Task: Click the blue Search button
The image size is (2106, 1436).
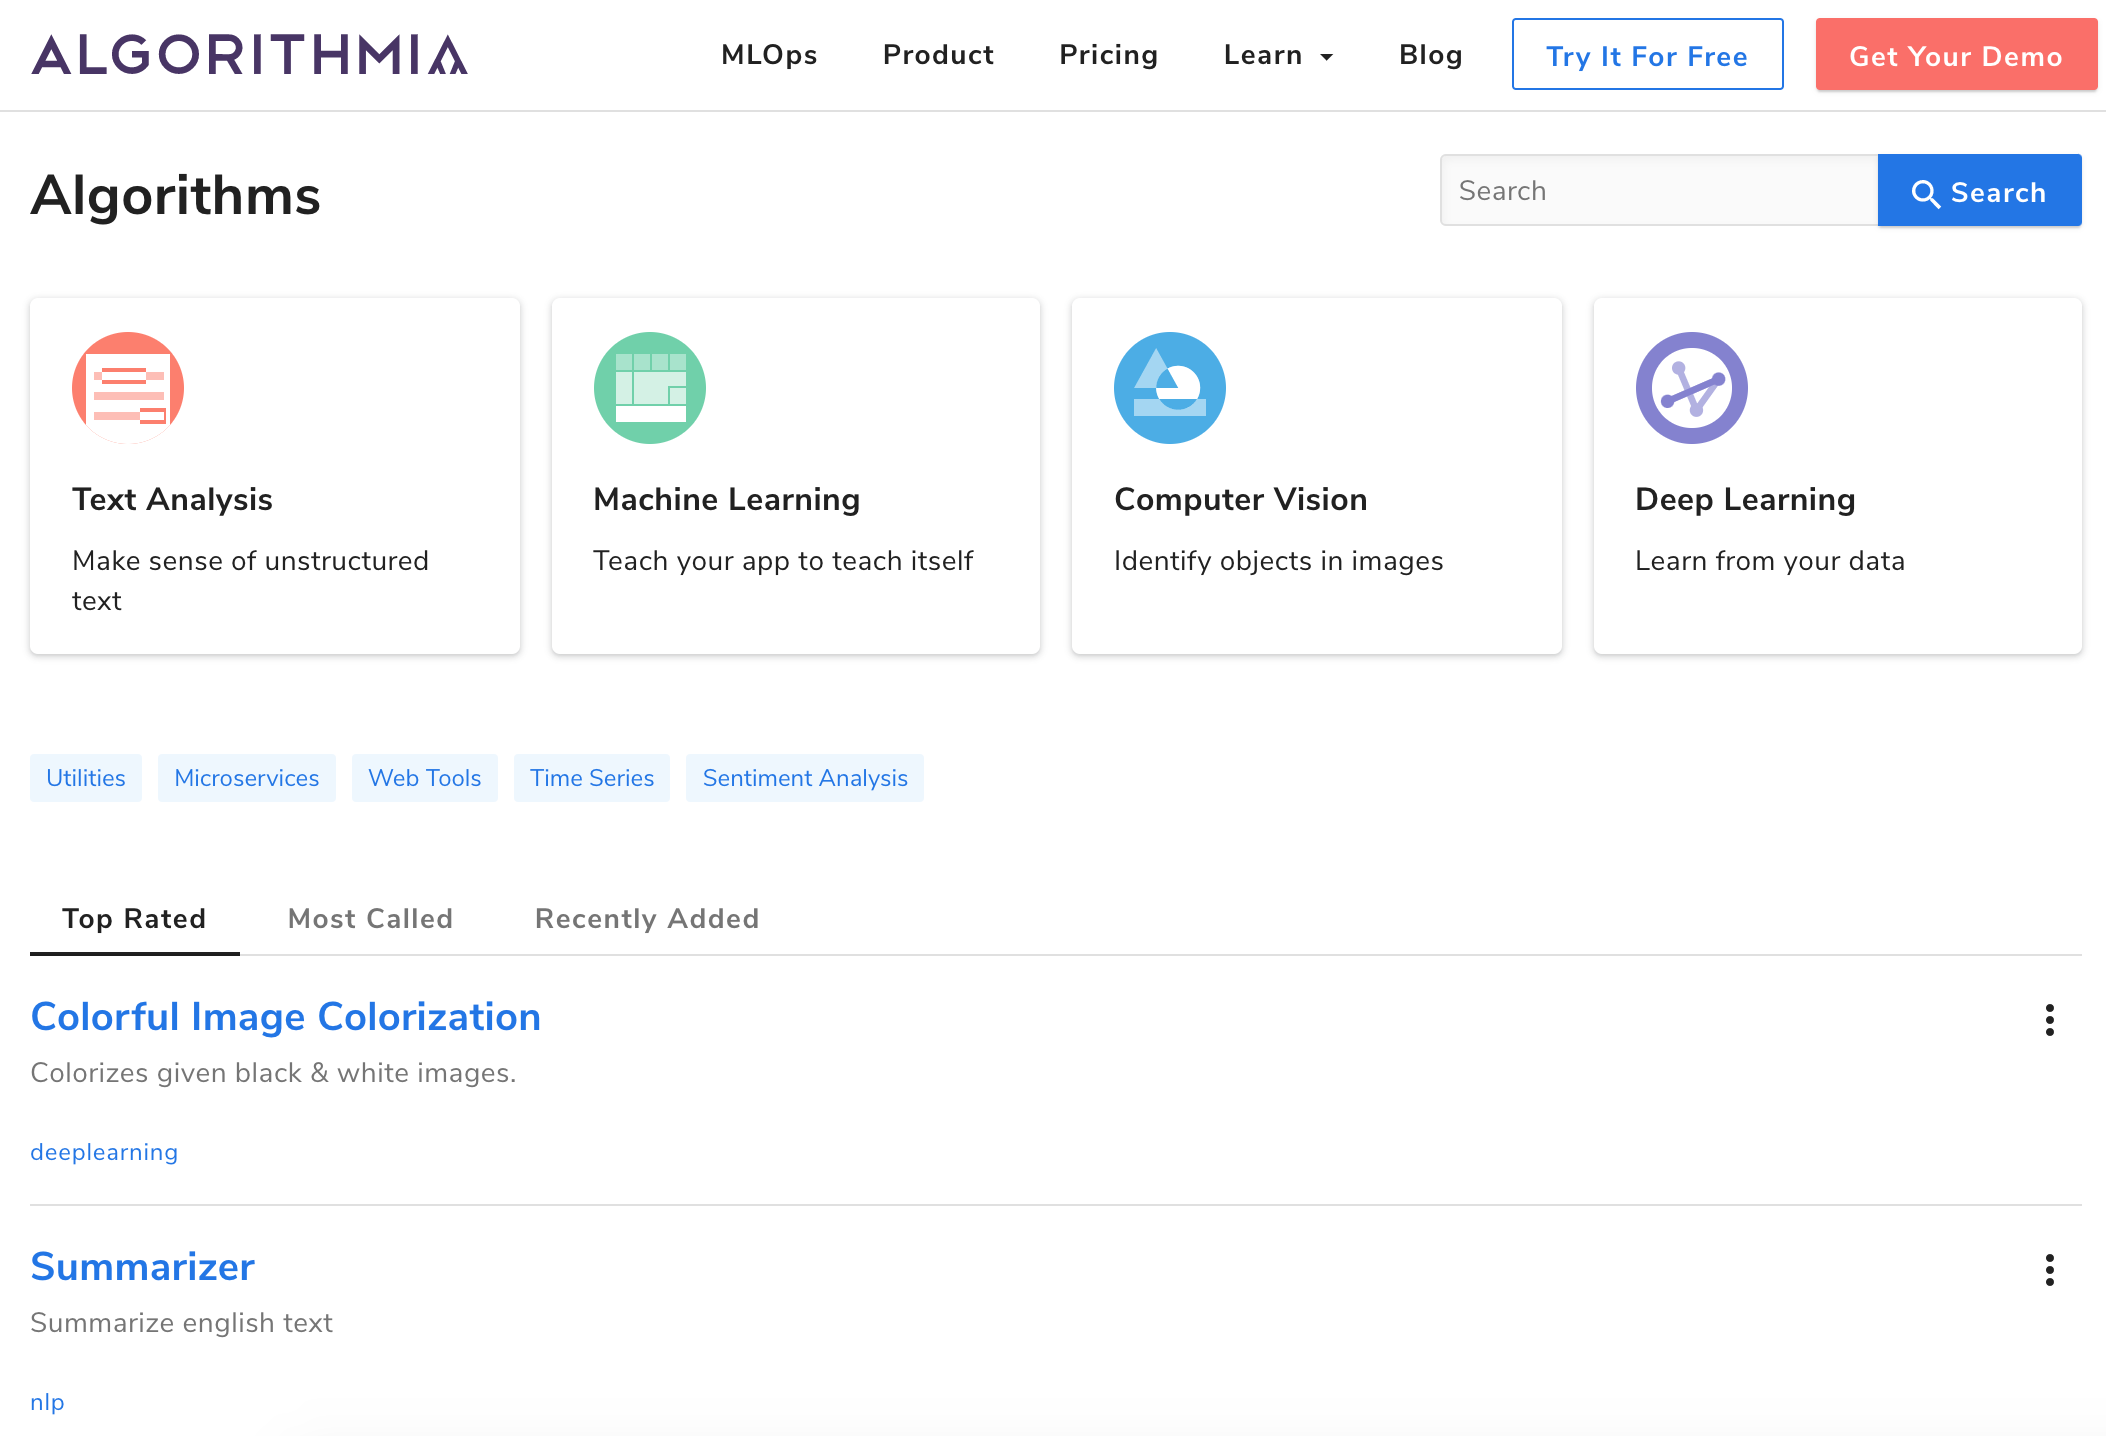Action: pos(1979,190)
